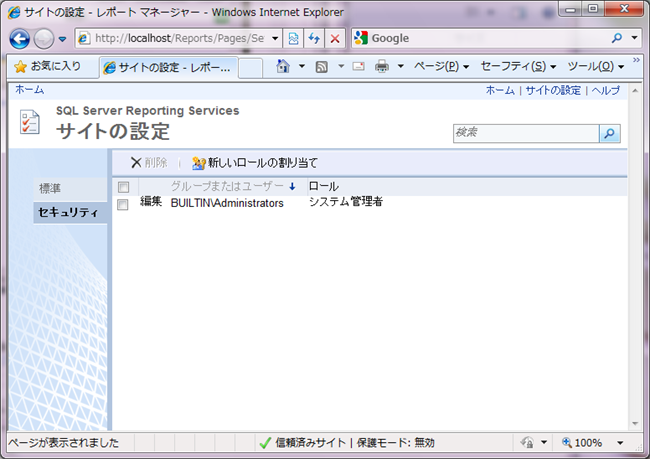650x459 pixels.
Task: Toggle the Compatibility View icon
Action: coord(293,39)
